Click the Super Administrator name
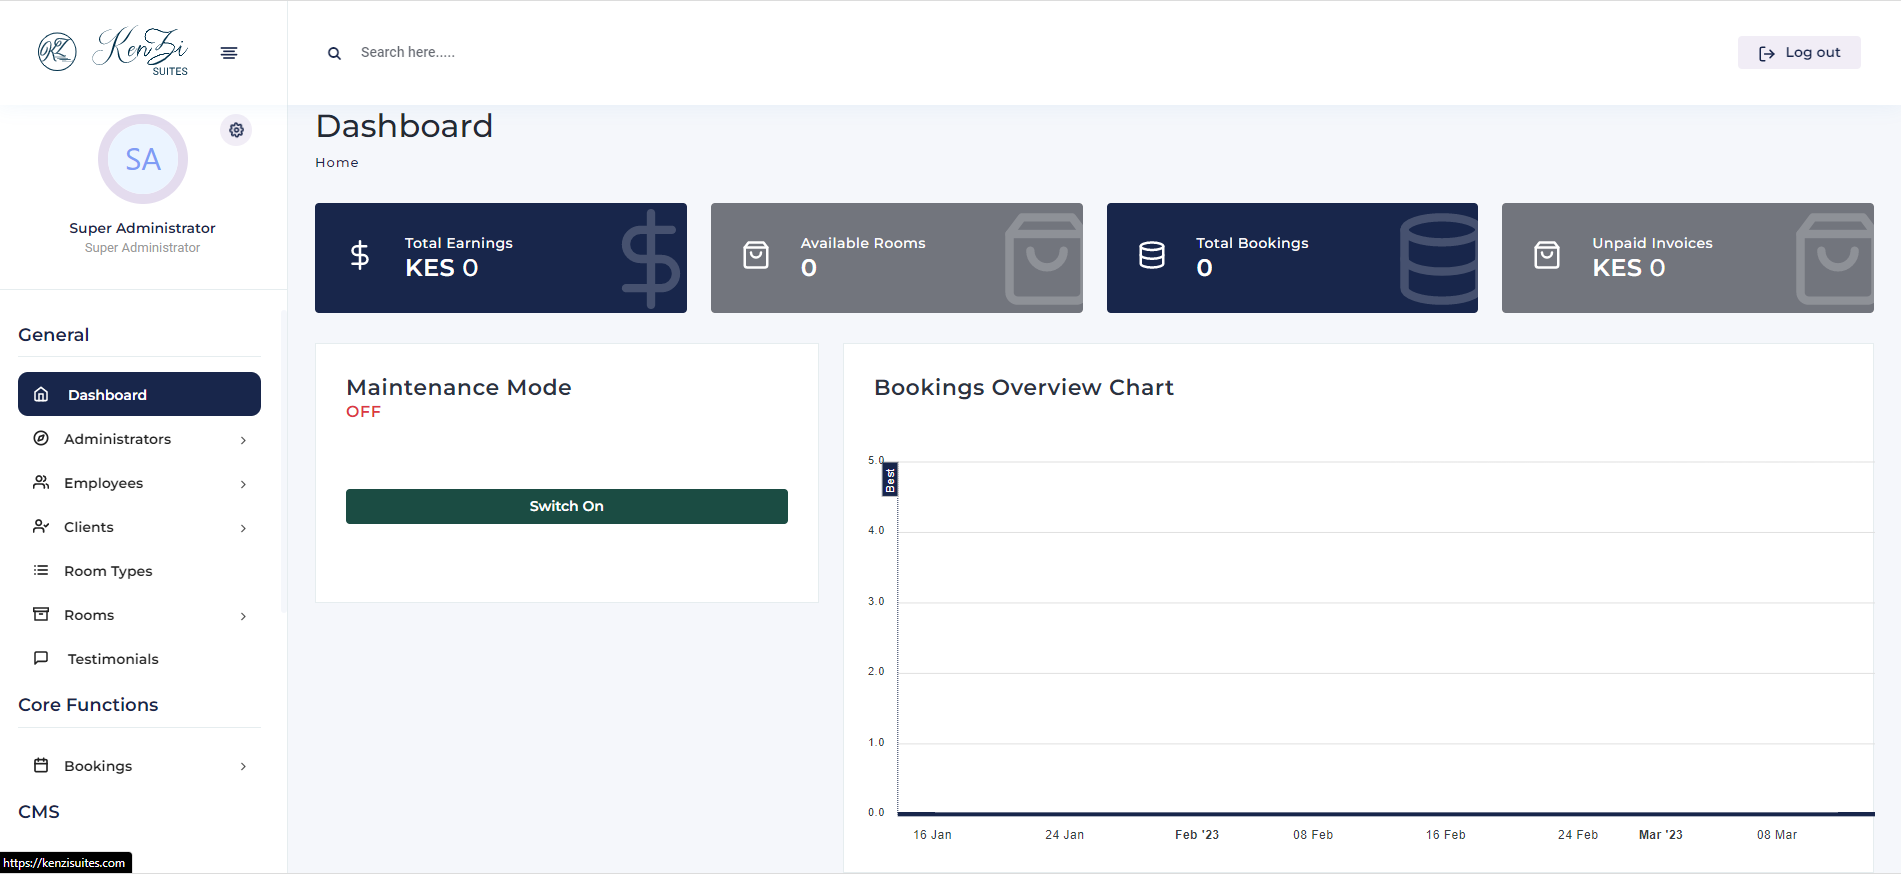This screenshot has height=874, width=1901. tap(142, 228)
